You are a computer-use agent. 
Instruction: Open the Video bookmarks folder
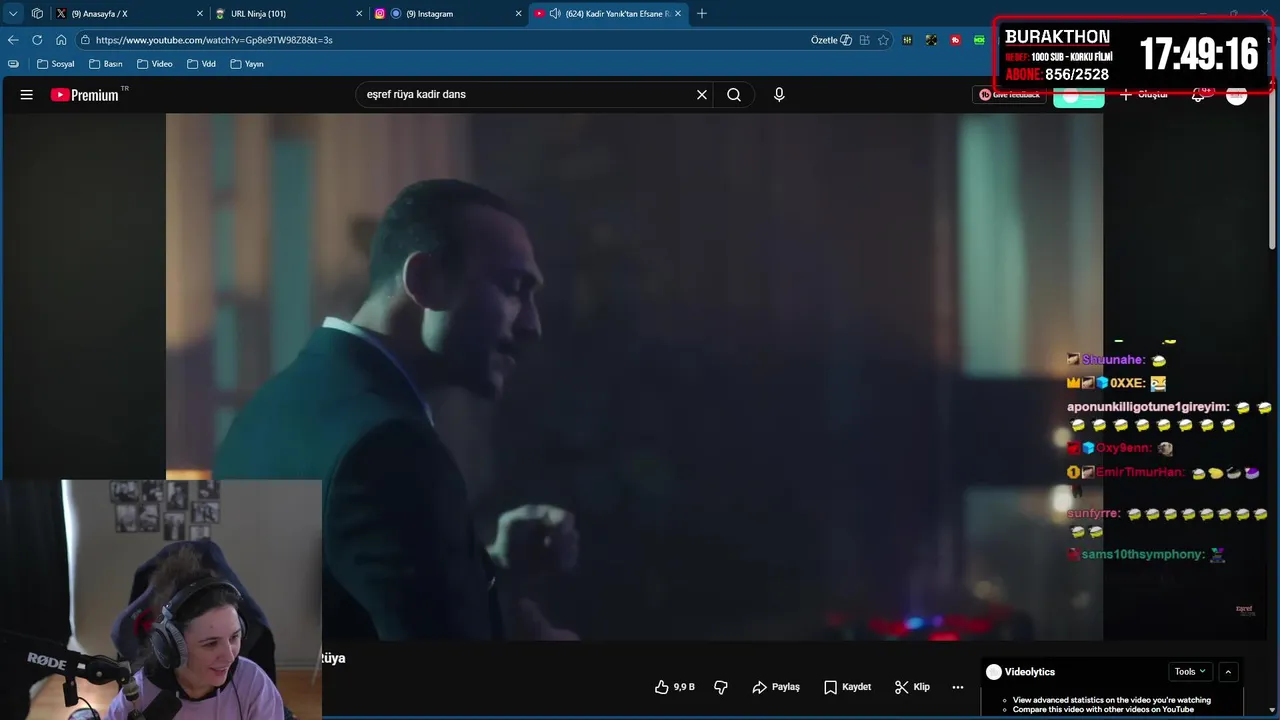click(155, 64)
